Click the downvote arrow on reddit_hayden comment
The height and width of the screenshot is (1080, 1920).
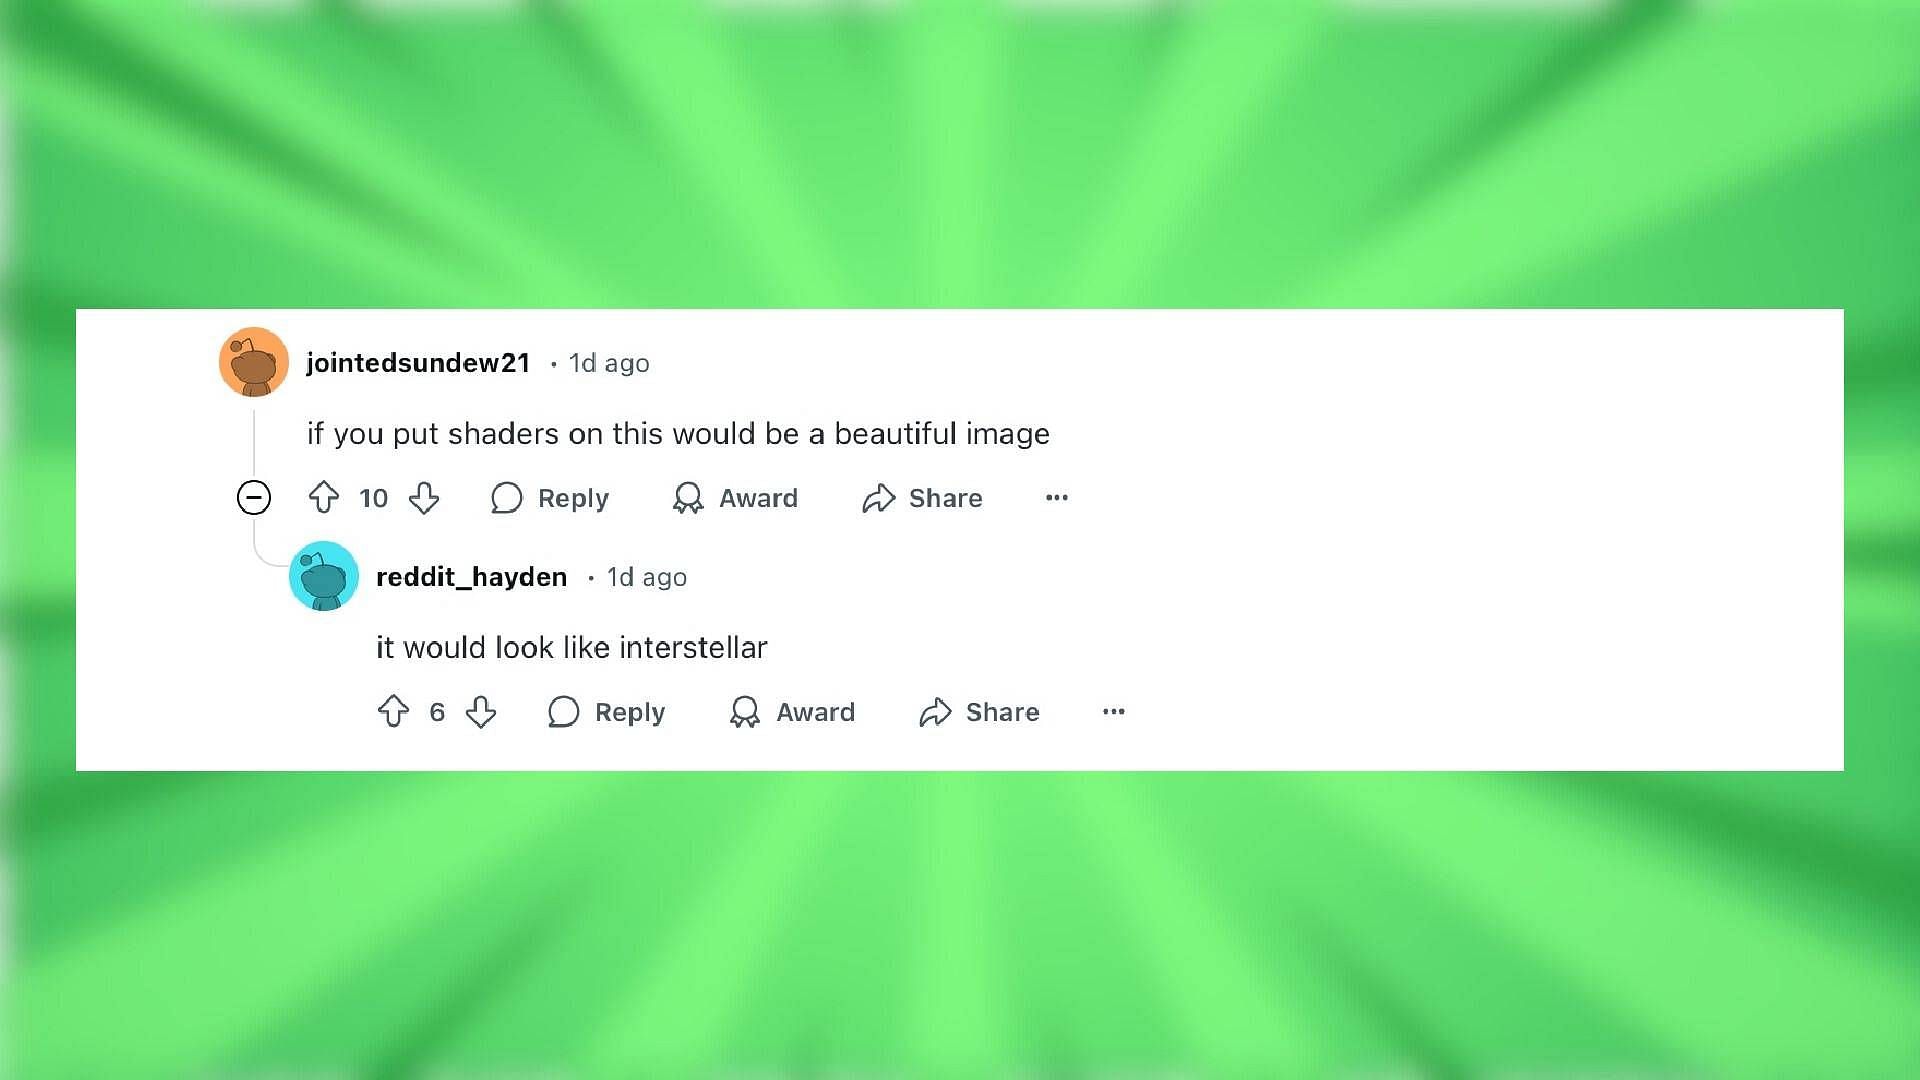click(x=479, y=711)
